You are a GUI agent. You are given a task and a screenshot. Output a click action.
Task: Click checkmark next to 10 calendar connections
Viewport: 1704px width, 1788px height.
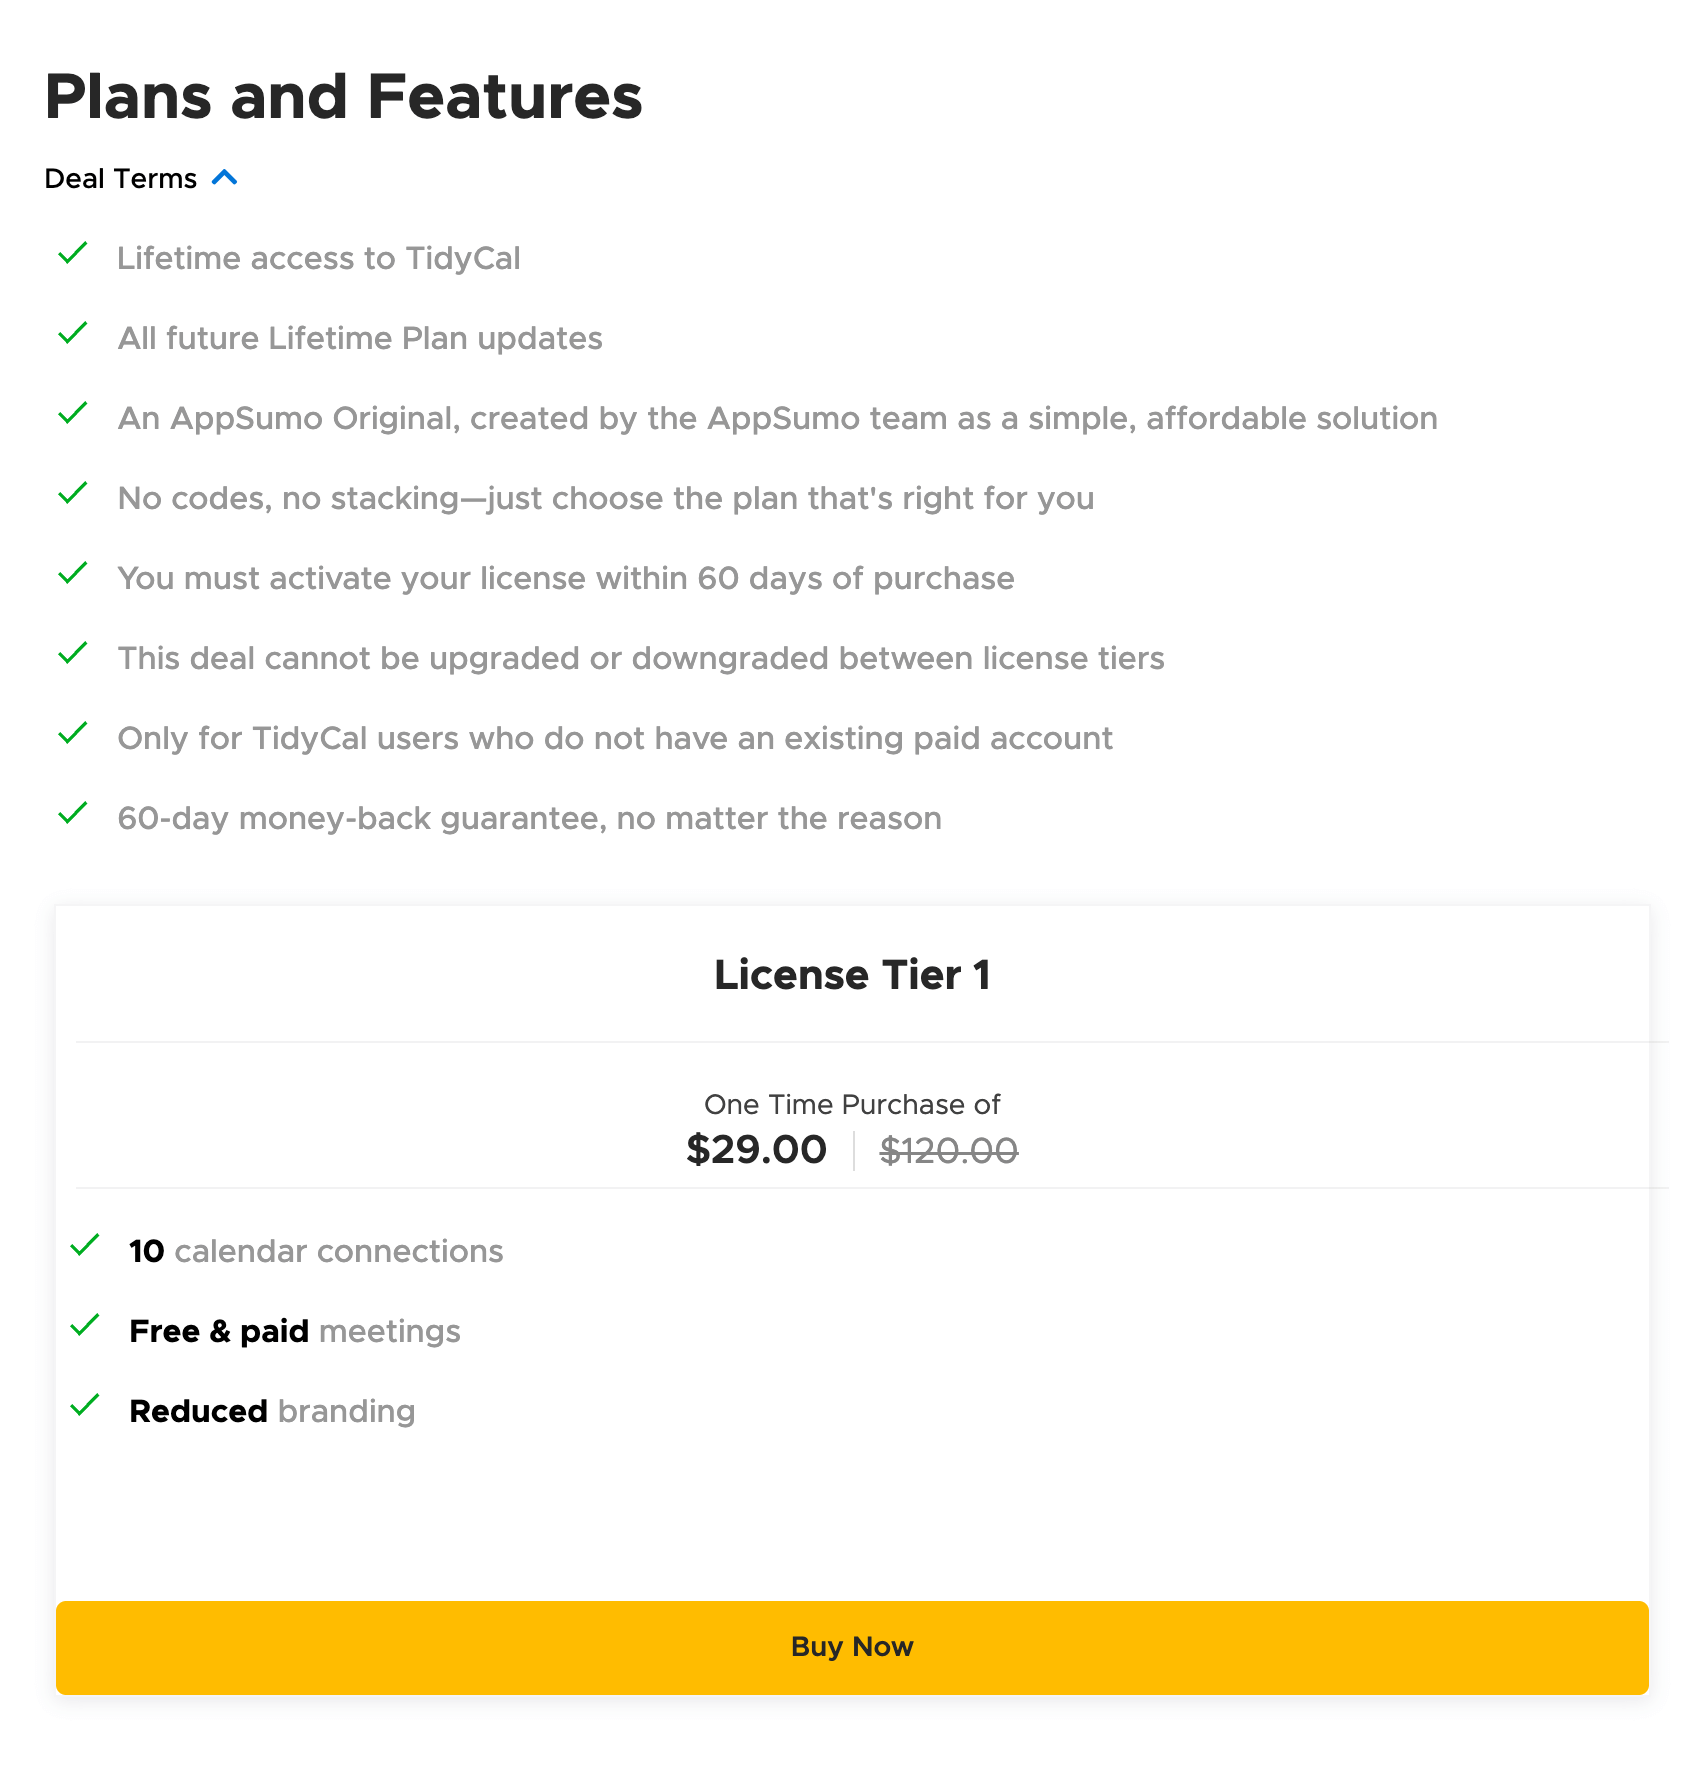(85, 1246)
